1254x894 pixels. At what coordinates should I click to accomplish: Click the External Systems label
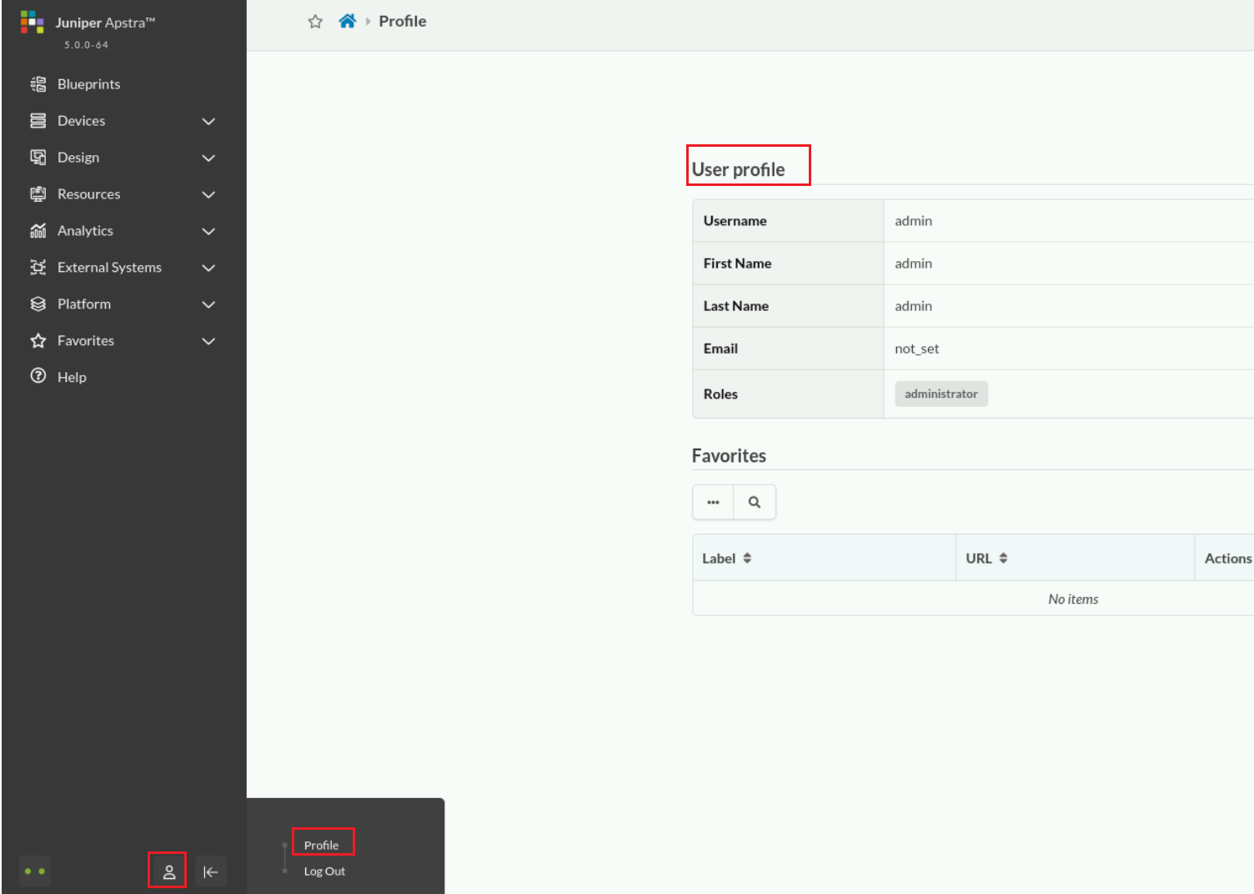(x=109, y=267)
